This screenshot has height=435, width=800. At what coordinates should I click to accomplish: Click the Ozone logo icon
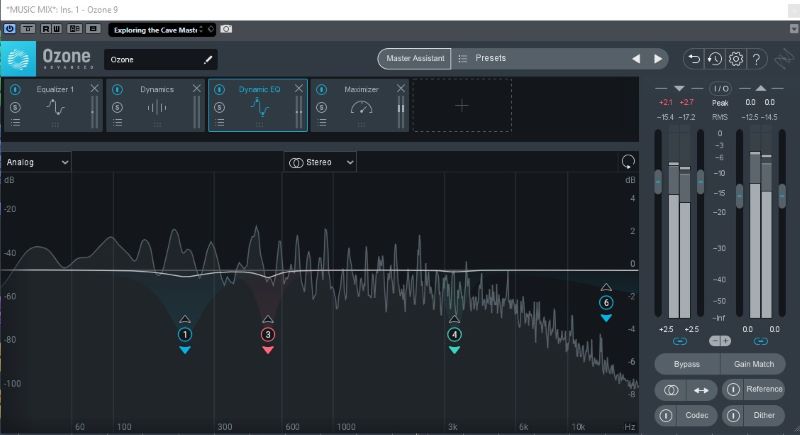[x=18, y=59]
